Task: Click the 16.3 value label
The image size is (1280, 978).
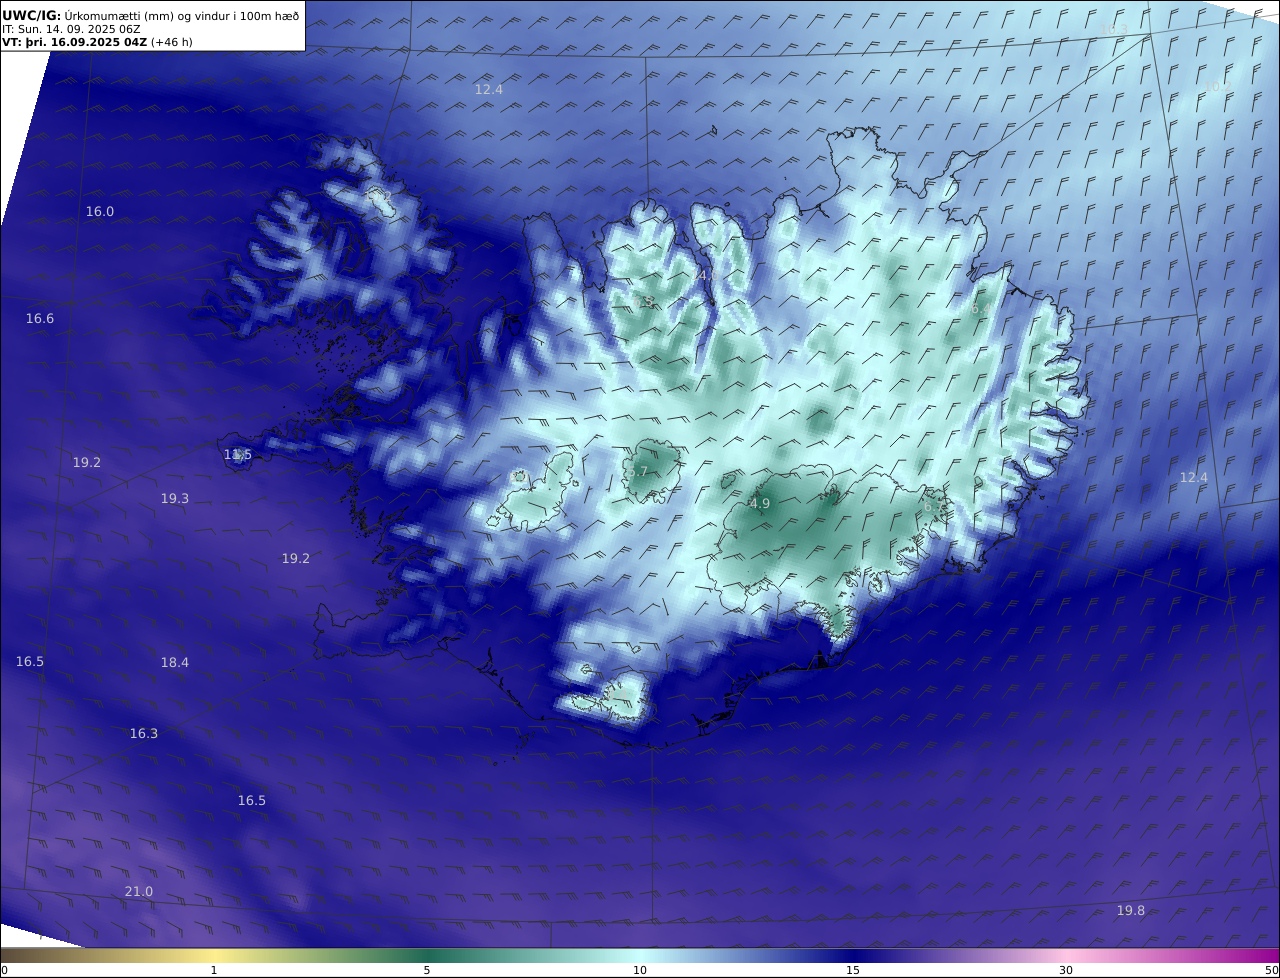Action: (x=144, y=733)
